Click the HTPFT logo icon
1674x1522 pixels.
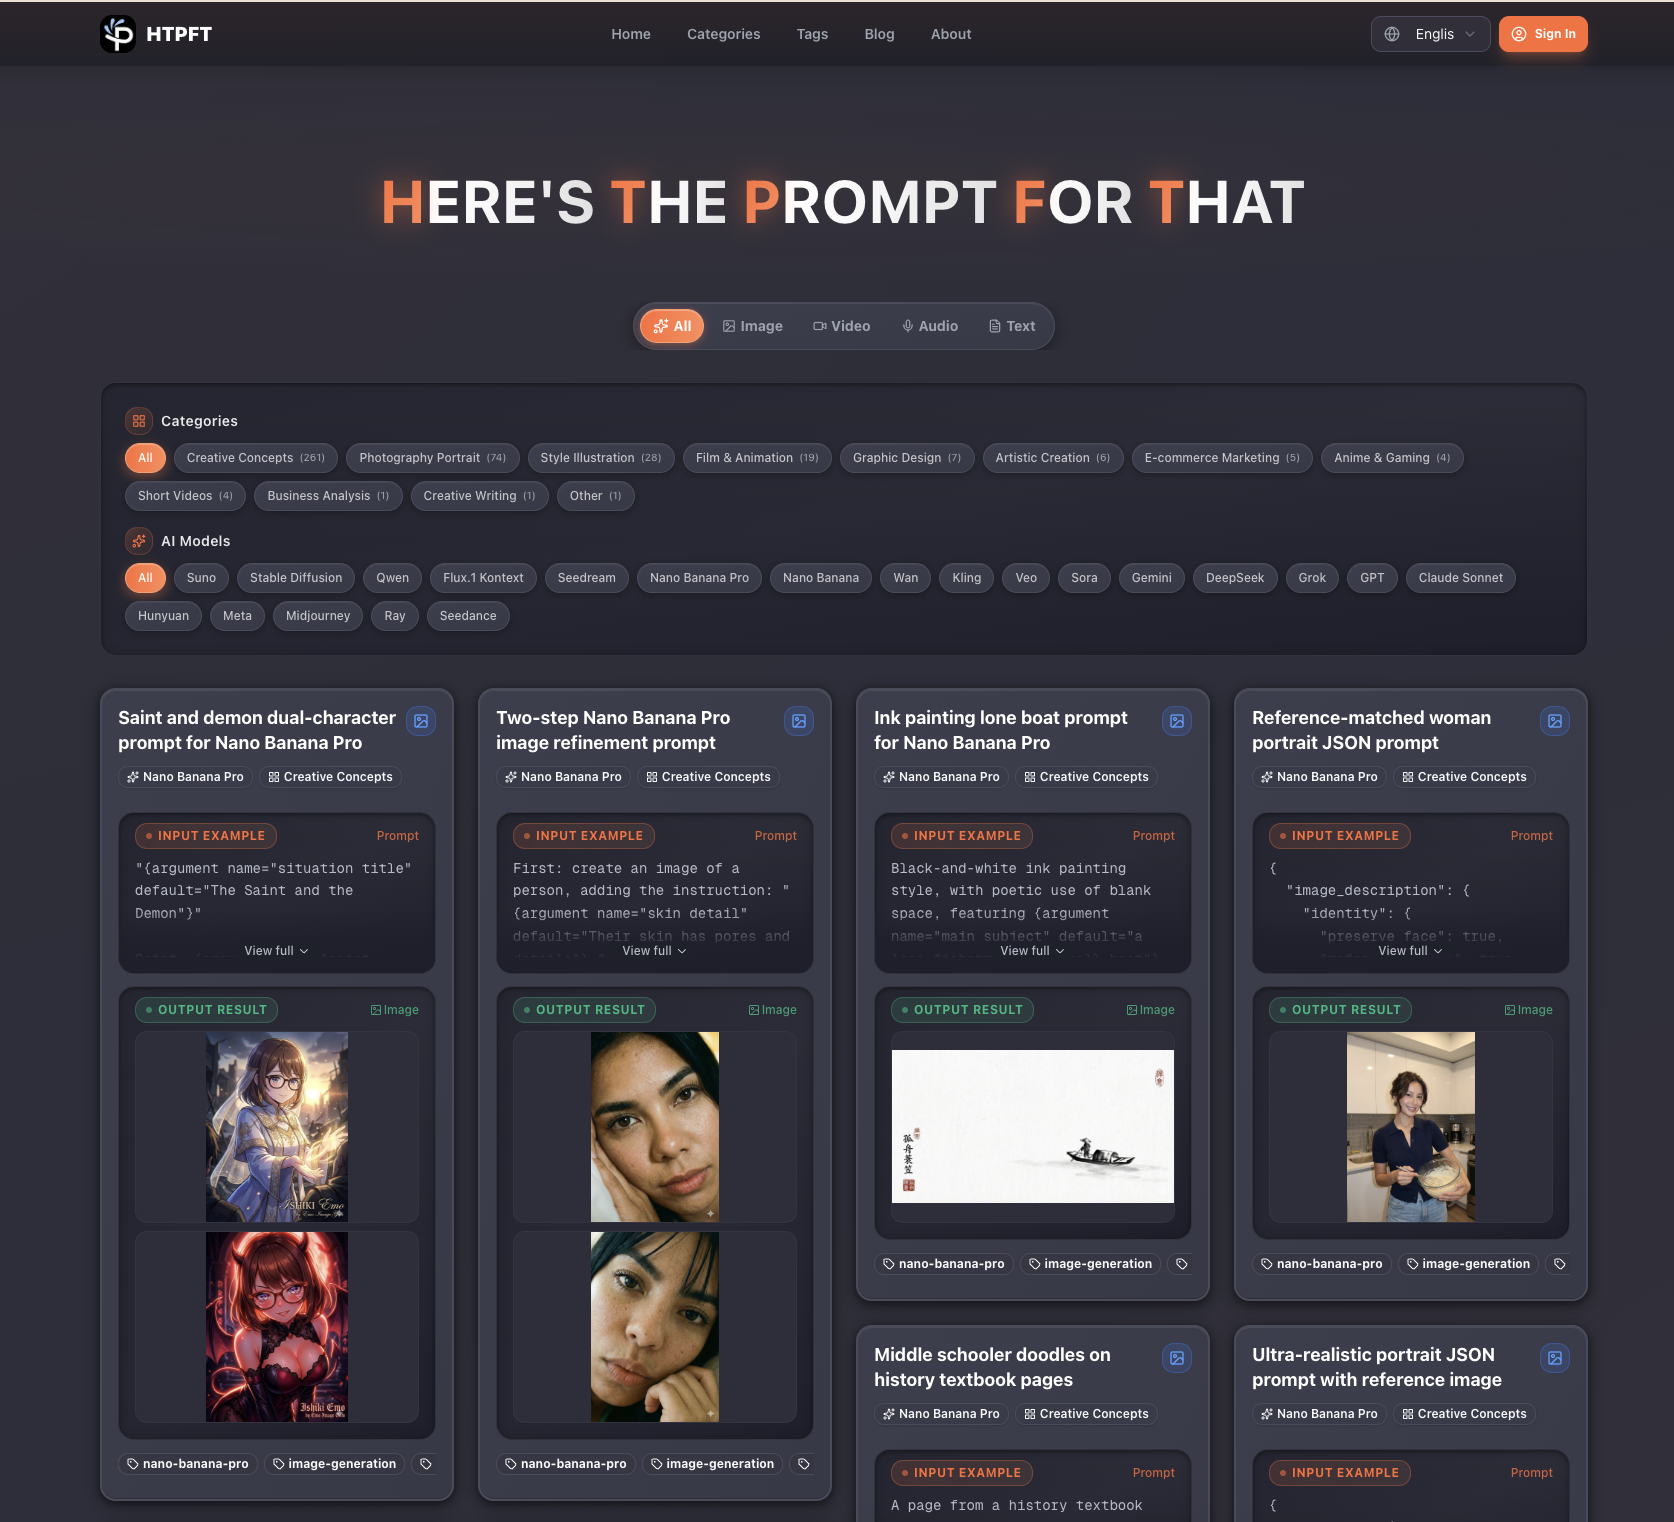[118, 34]
